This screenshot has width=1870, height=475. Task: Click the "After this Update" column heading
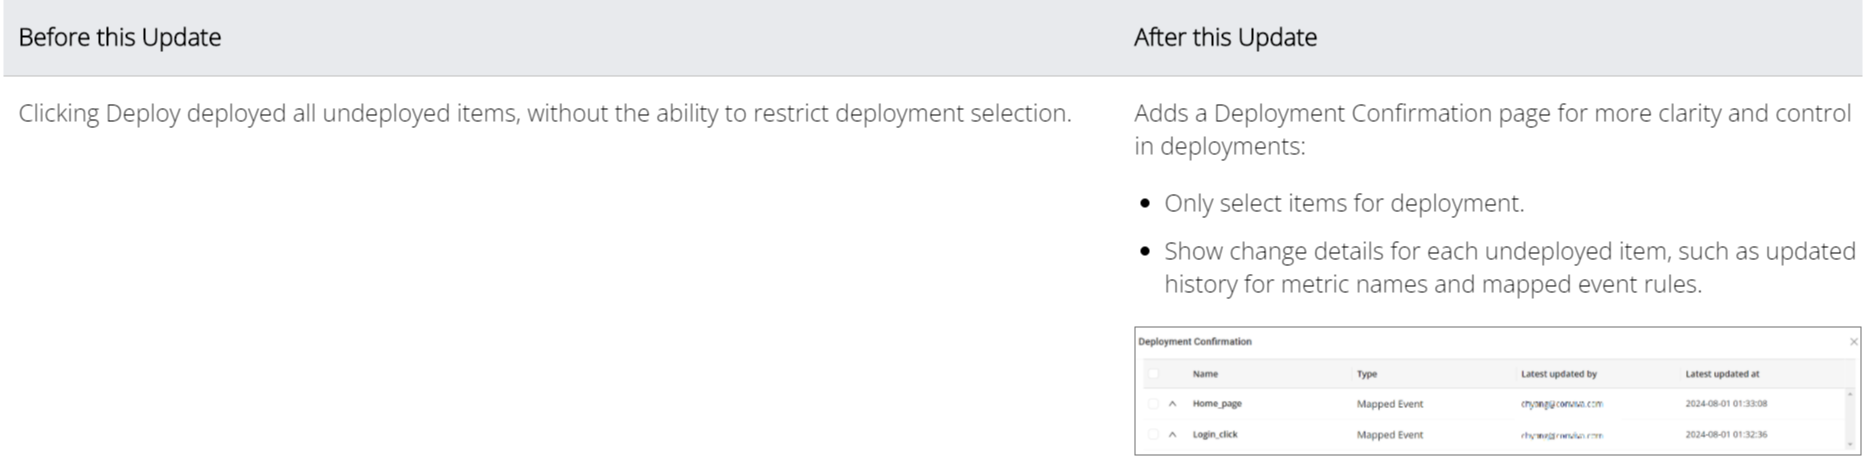tap(1225, 38)
